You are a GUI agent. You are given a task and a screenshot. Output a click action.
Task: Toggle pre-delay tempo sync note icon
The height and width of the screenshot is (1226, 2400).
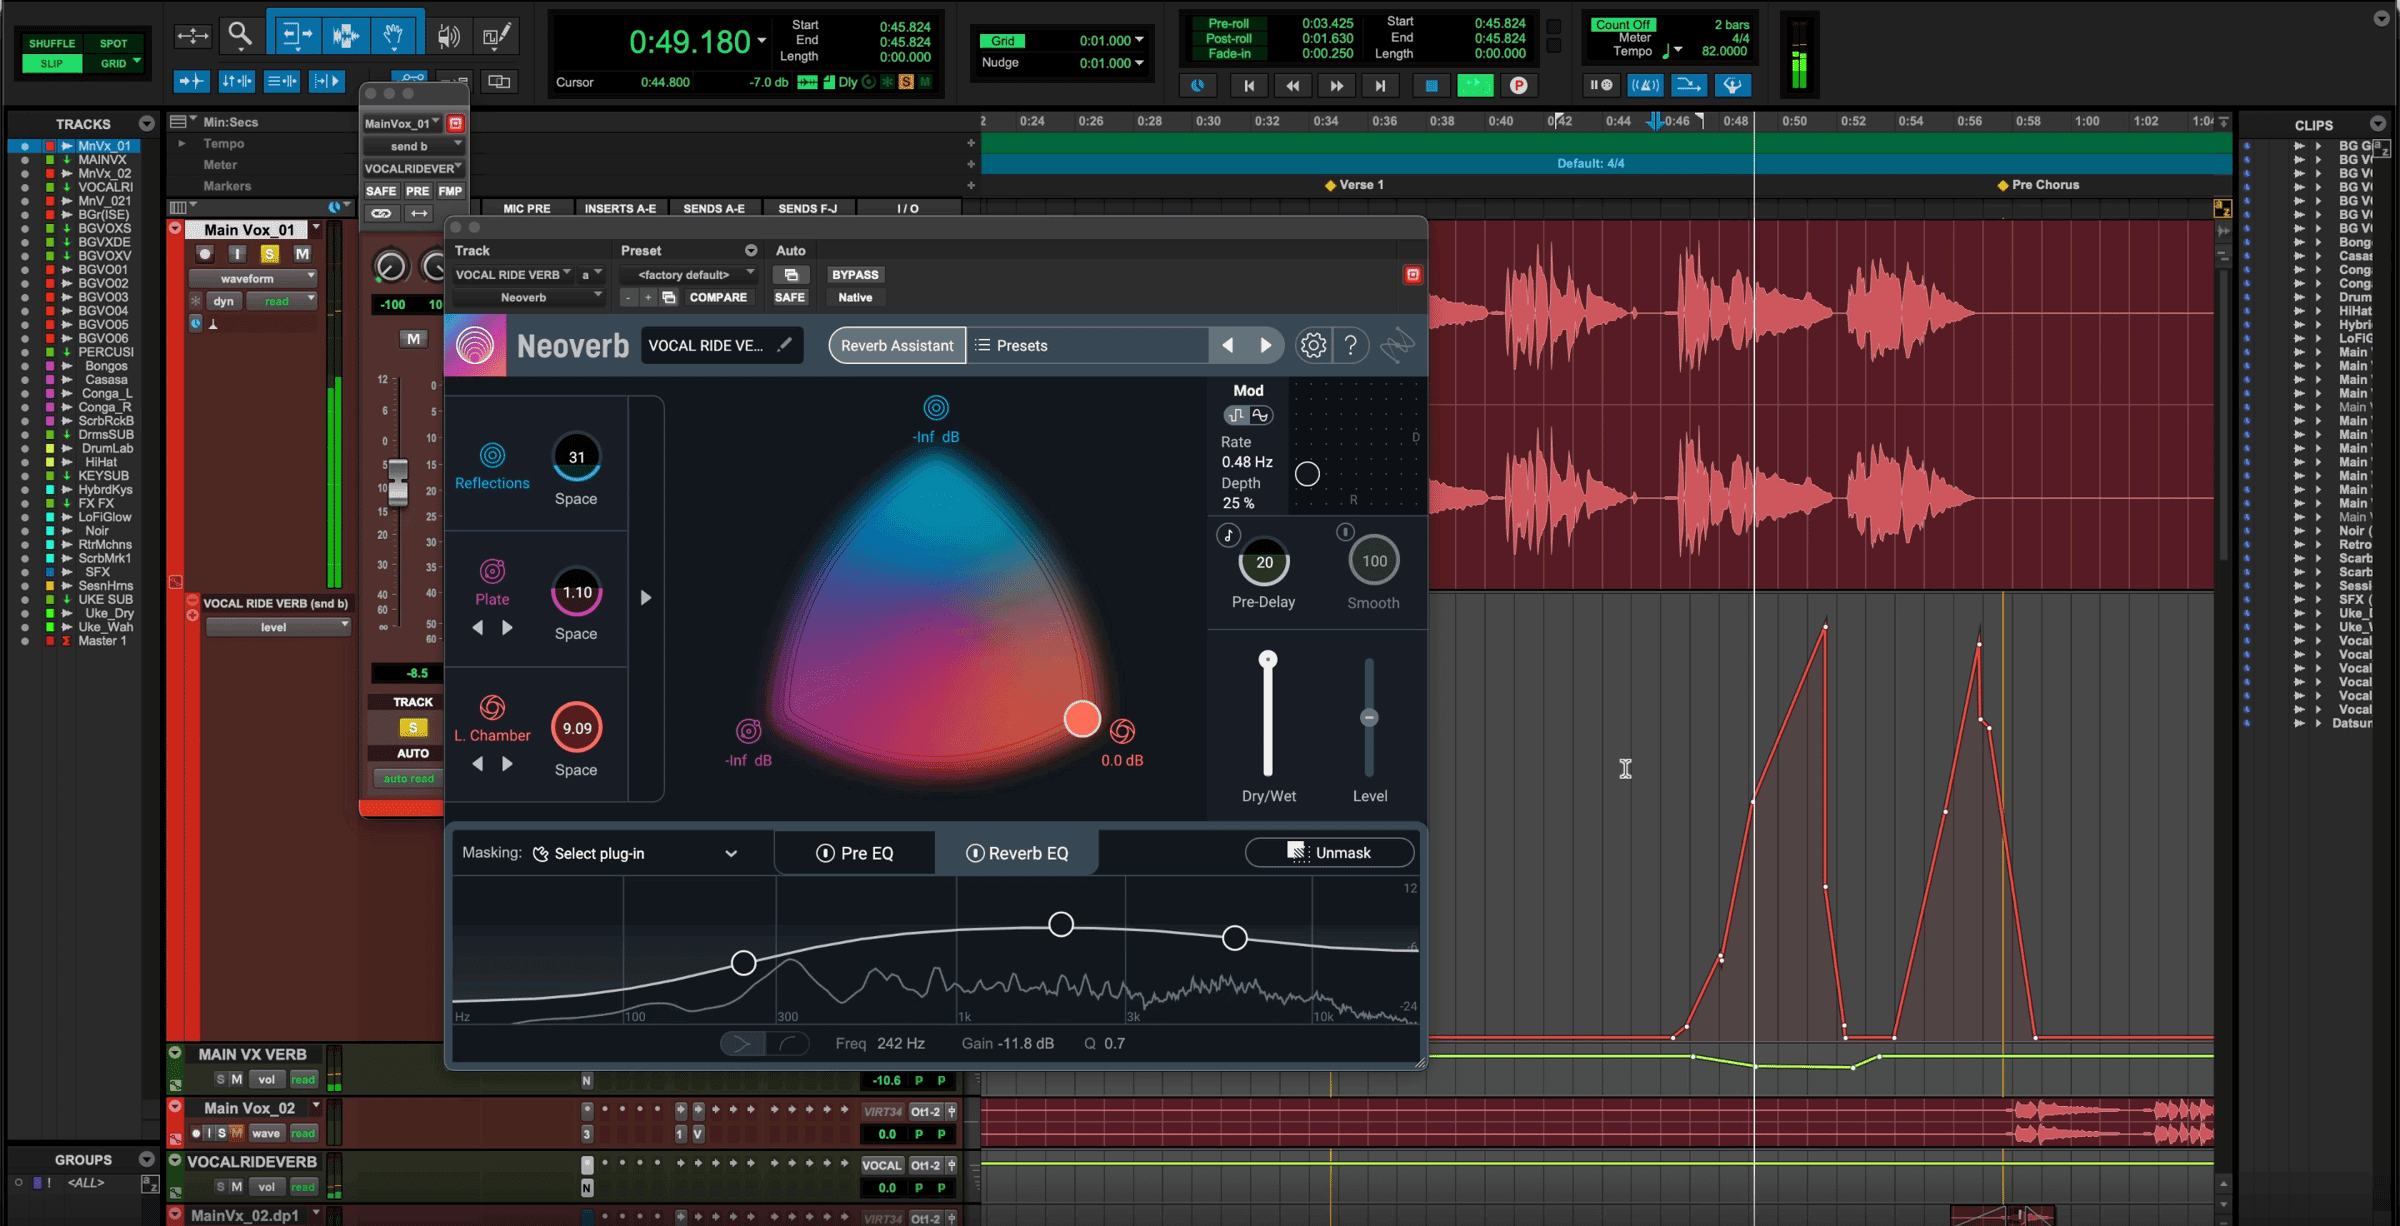point(1229,535)
